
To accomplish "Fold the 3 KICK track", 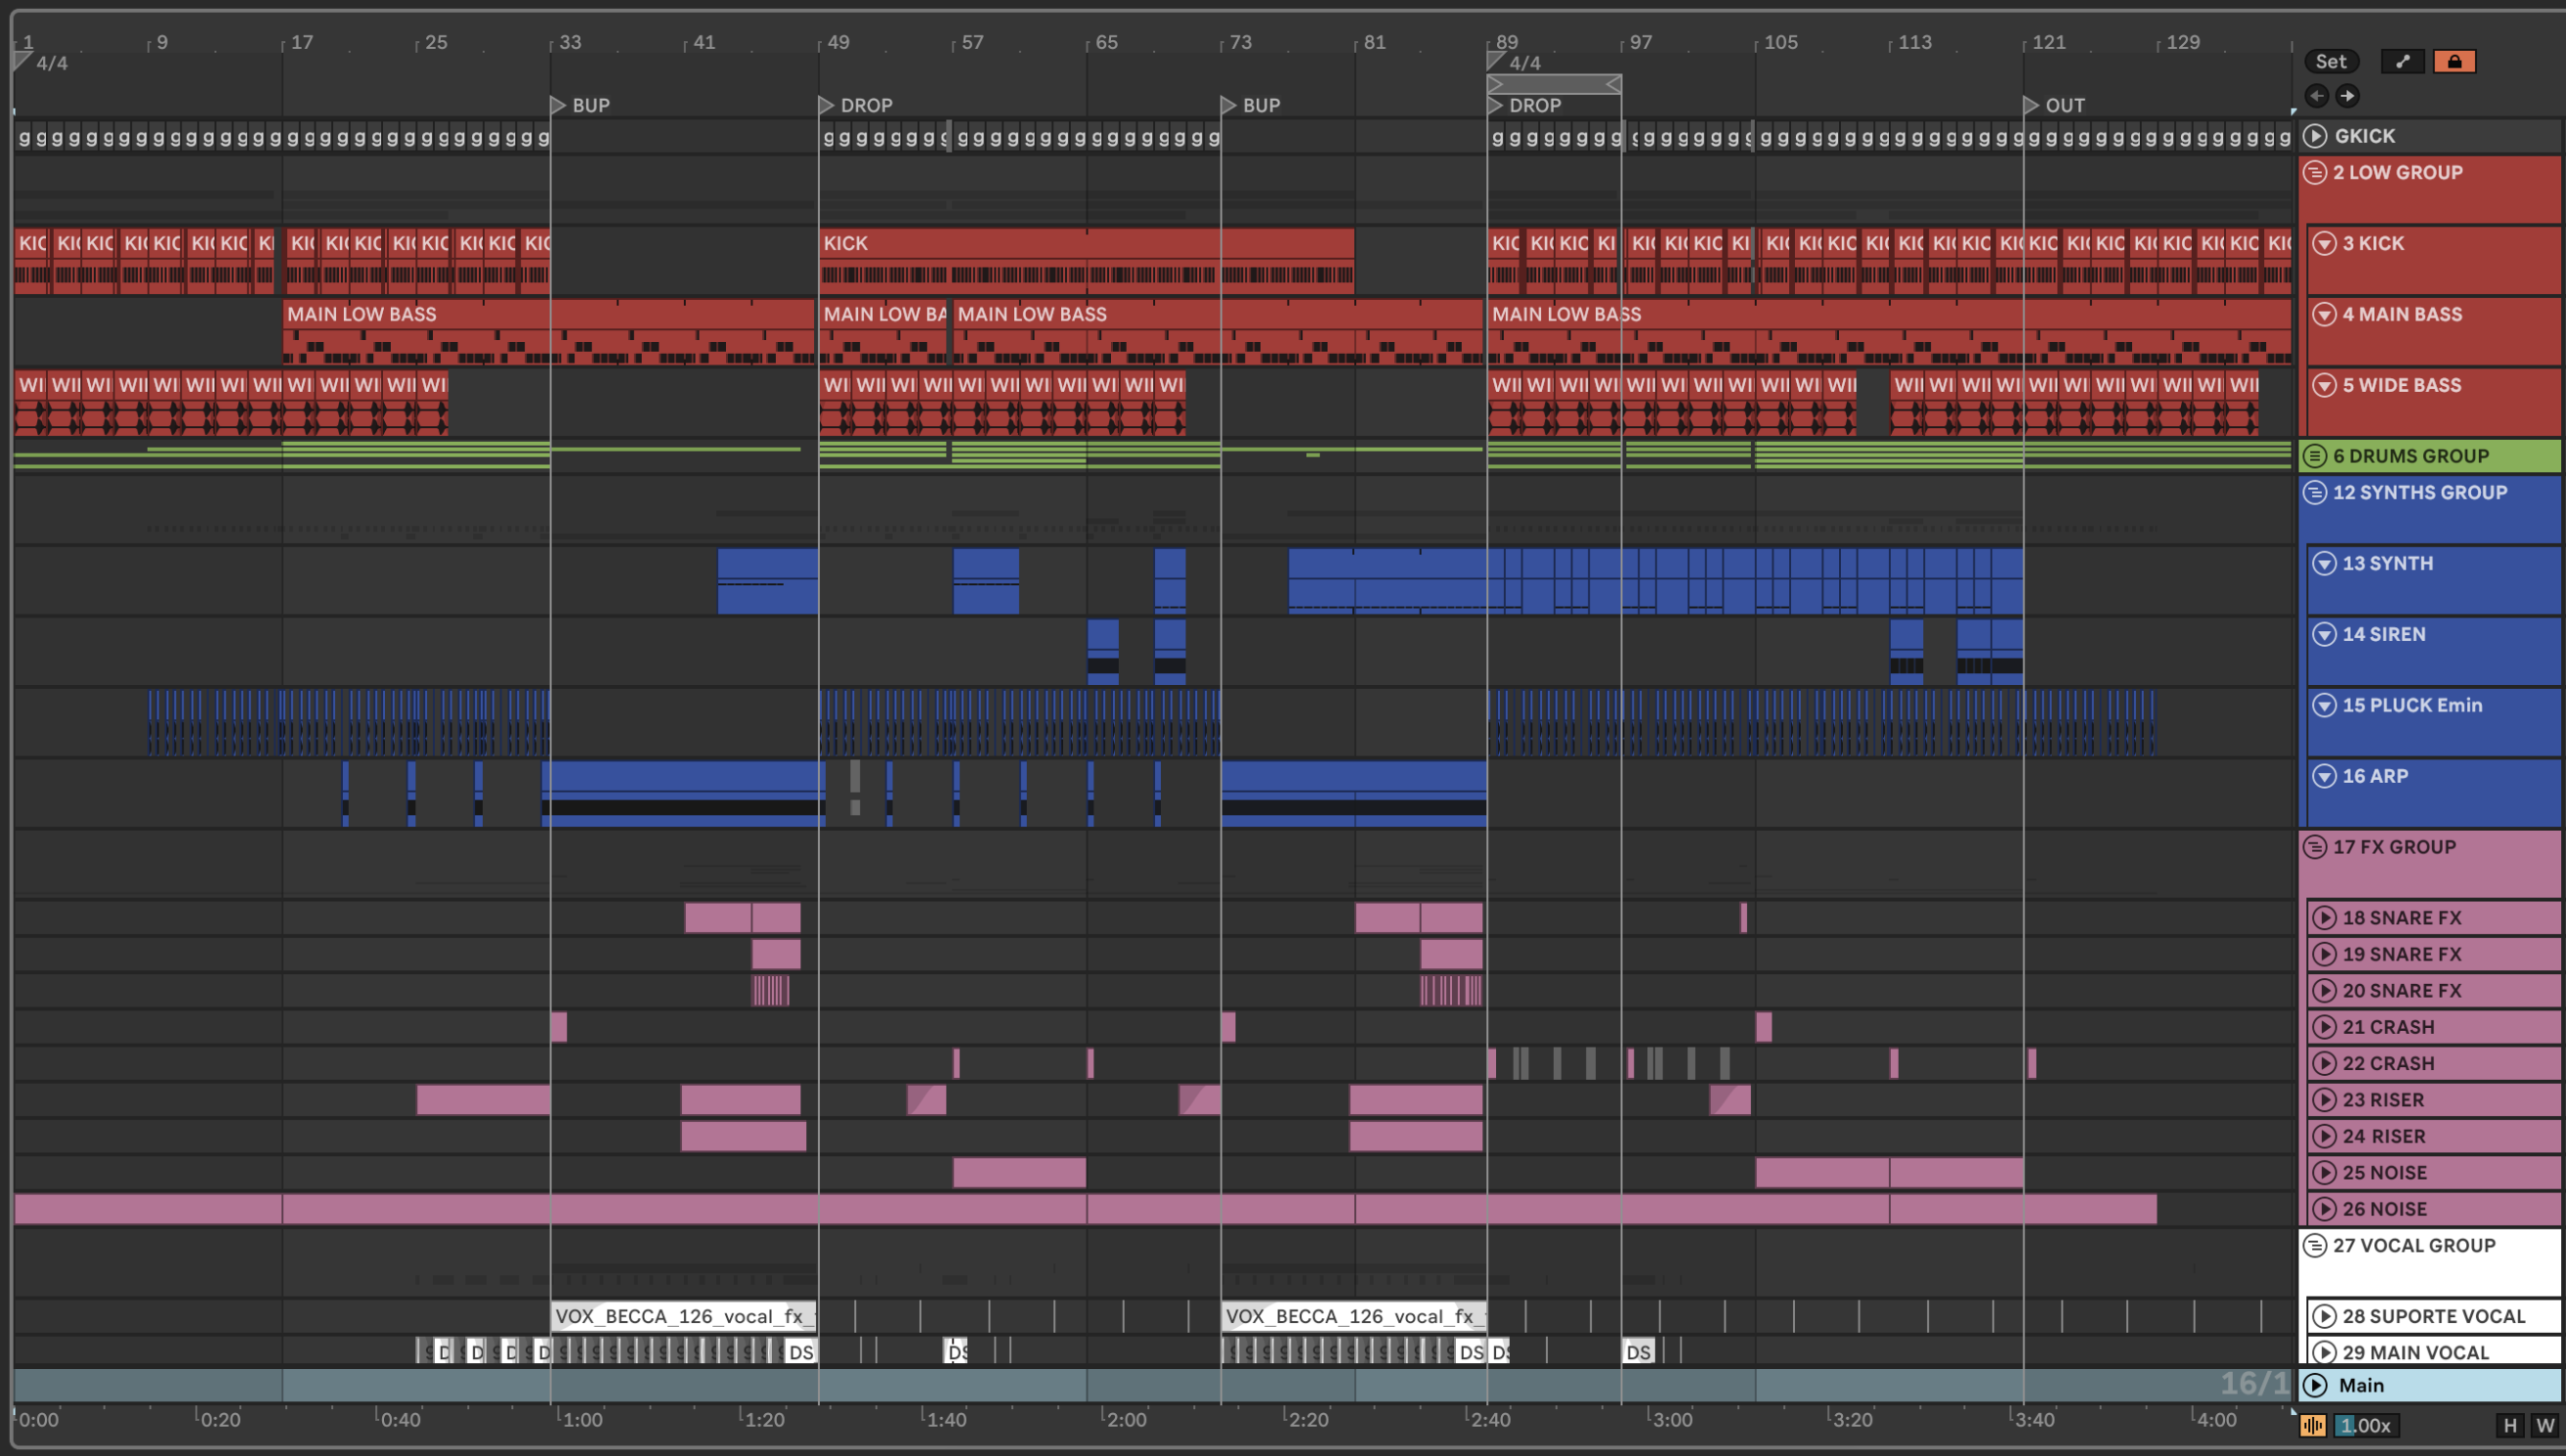I will pyautogui.click(x=2324, y=243).
